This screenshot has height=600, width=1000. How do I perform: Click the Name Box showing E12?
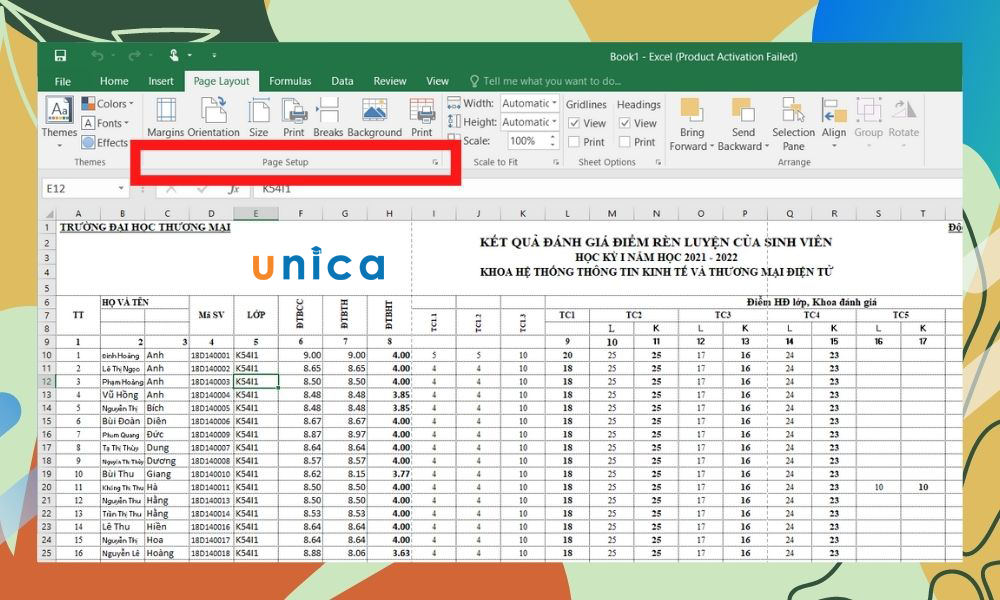(x=79, y=189)
